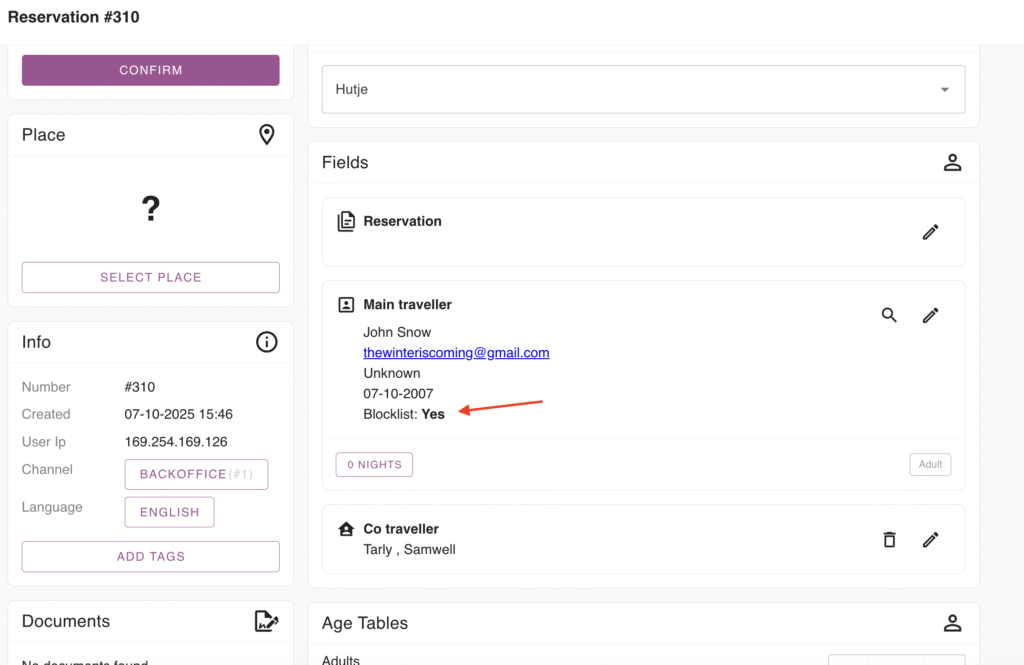This screenshot has height=665, width=1024.
Task: Open thewinteriscoming@gmail.com email link
Action: [456, 353]
